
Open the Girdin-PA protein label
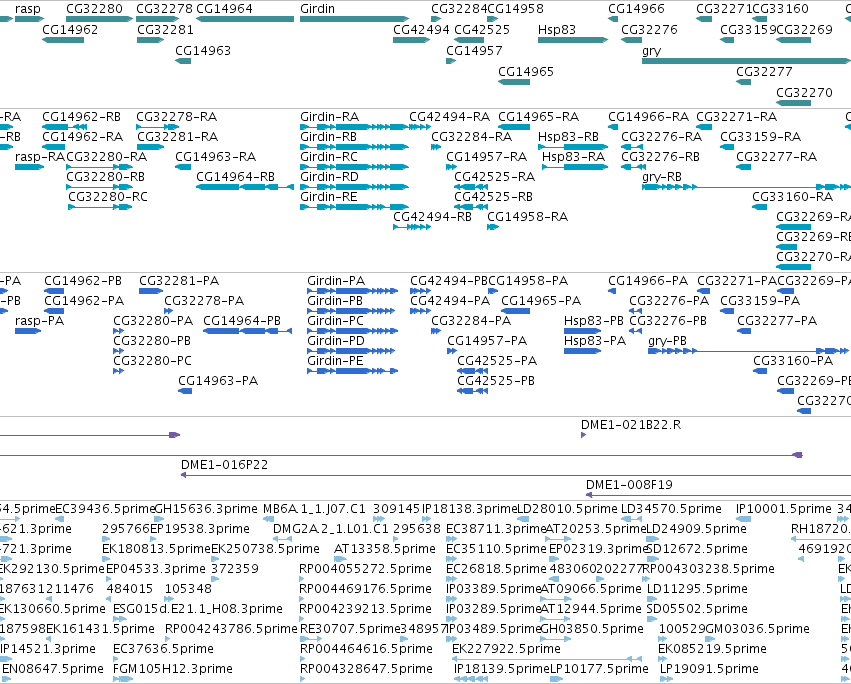pyautogui.click(x=336, y=281)
